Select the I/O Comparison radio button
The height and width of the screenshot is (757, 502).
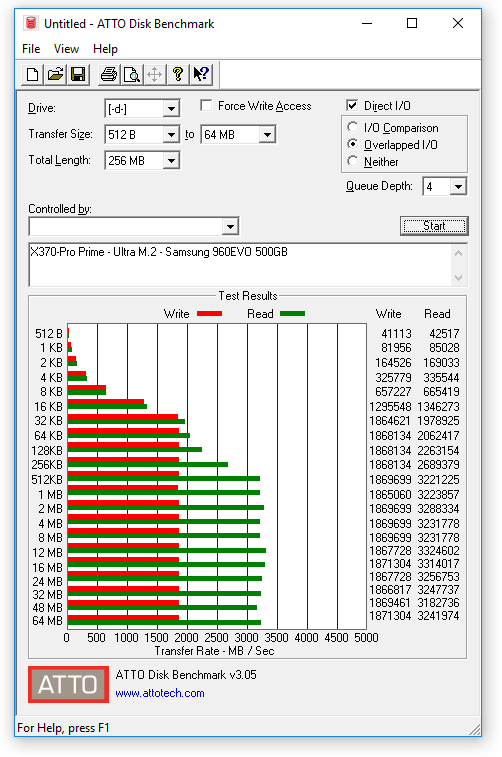pos(353,127)
